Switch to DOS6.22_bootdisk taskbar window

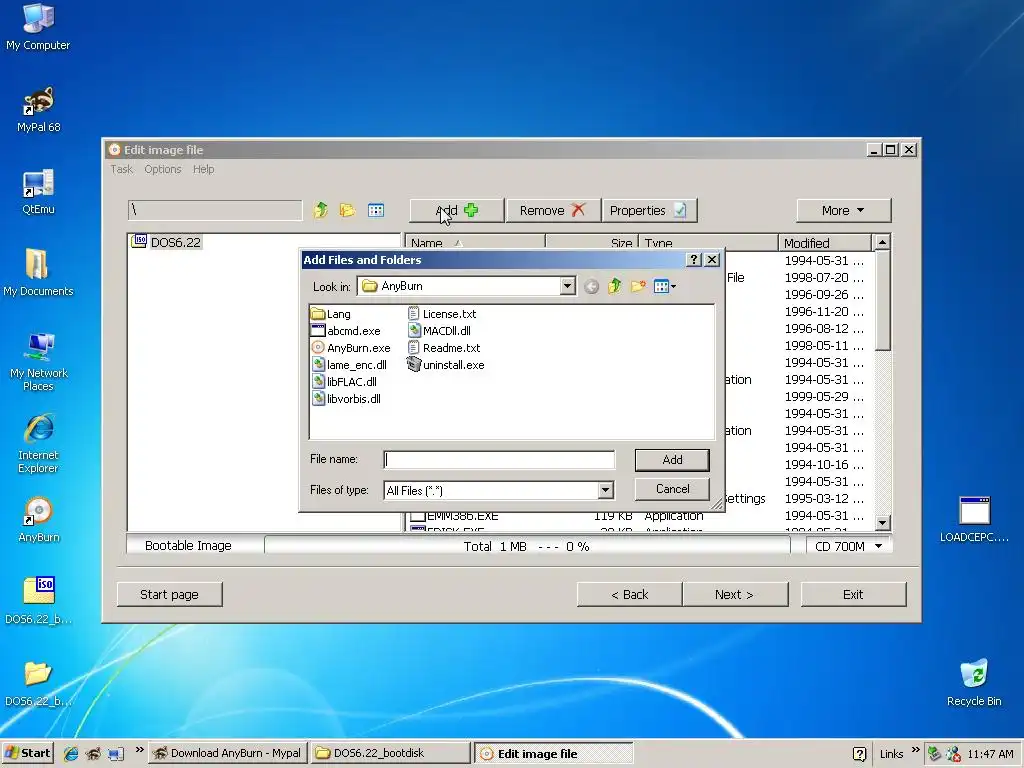coord(390,753)
